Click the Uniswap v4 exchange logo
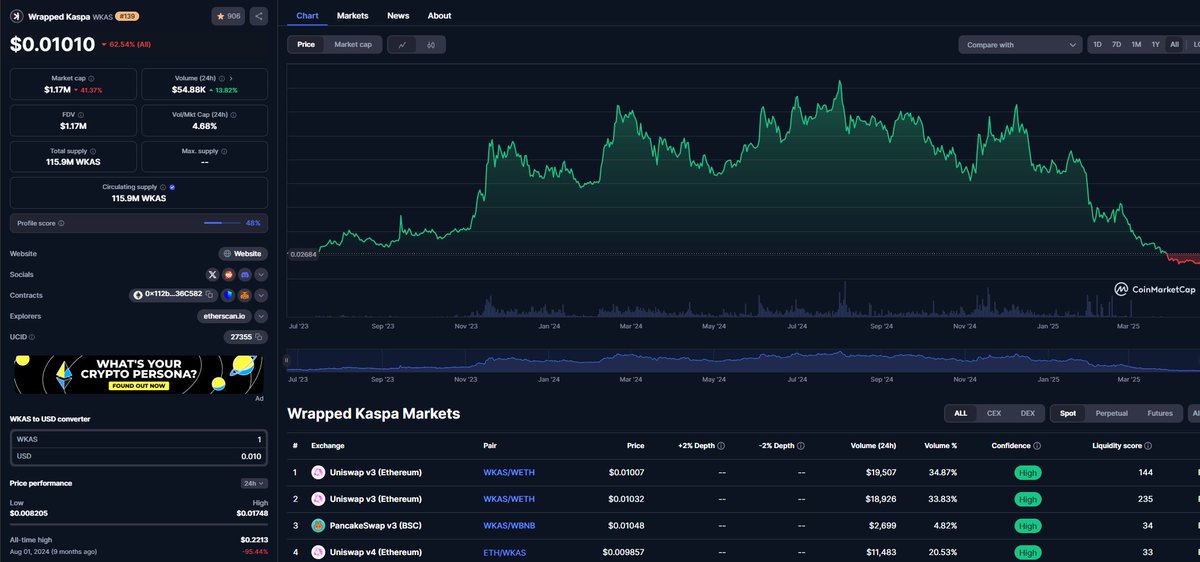This screenshot has height=562, width=1200. (318, 552)
